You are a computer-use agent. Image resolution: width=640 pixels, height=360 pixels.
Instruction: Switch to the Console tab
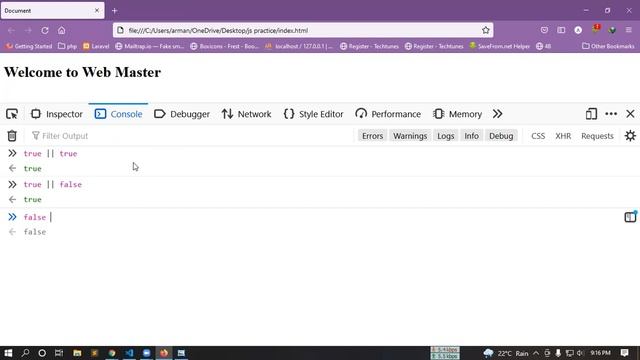118,114
